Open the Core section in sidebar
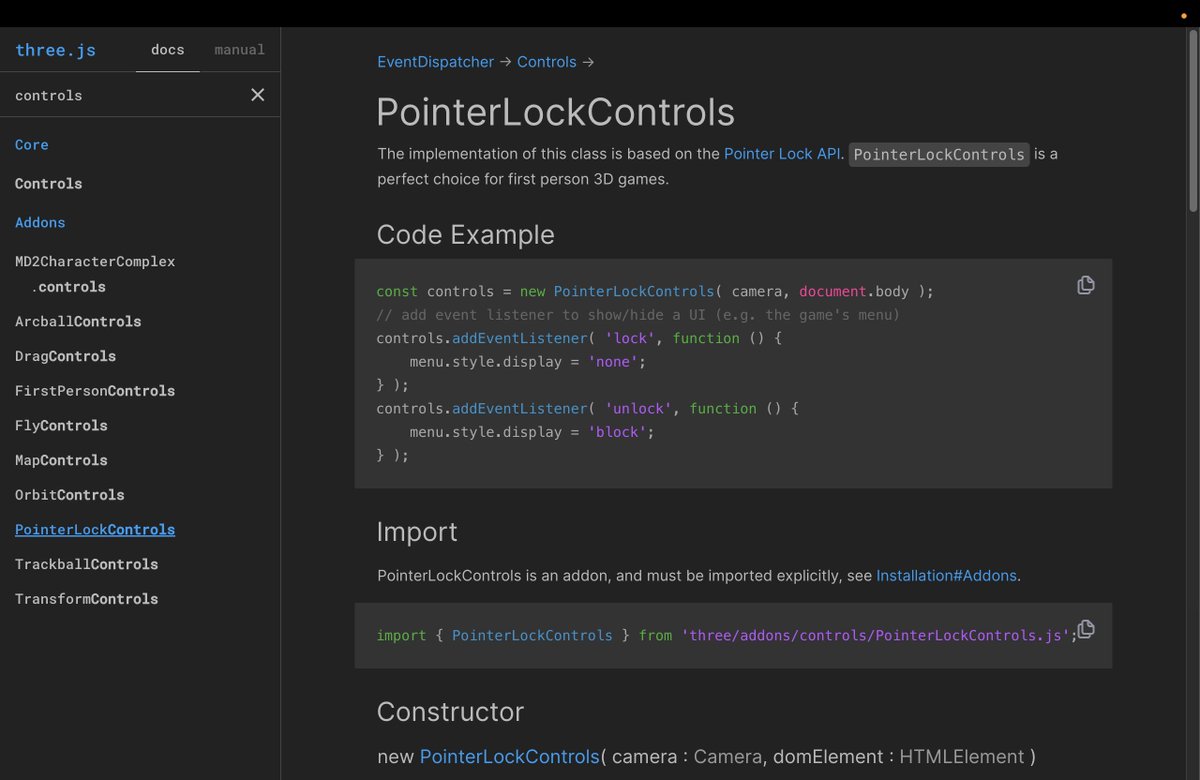Screen dimensions: 1200x780 point(32,145)
